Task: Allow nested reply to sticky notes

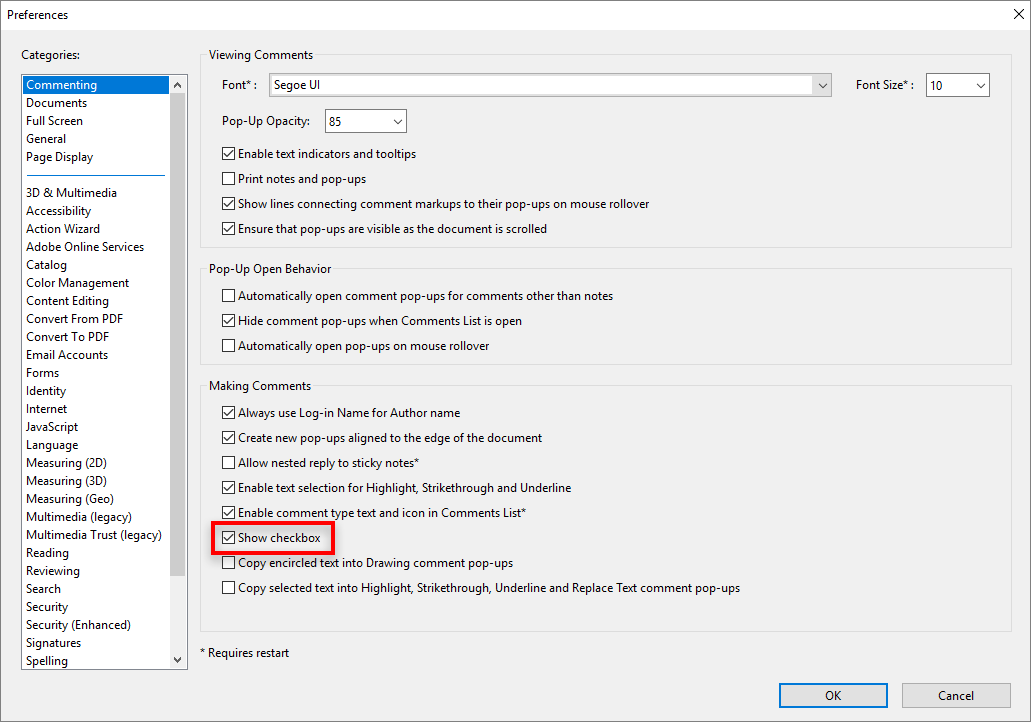Action: click(x=228, y=463)
